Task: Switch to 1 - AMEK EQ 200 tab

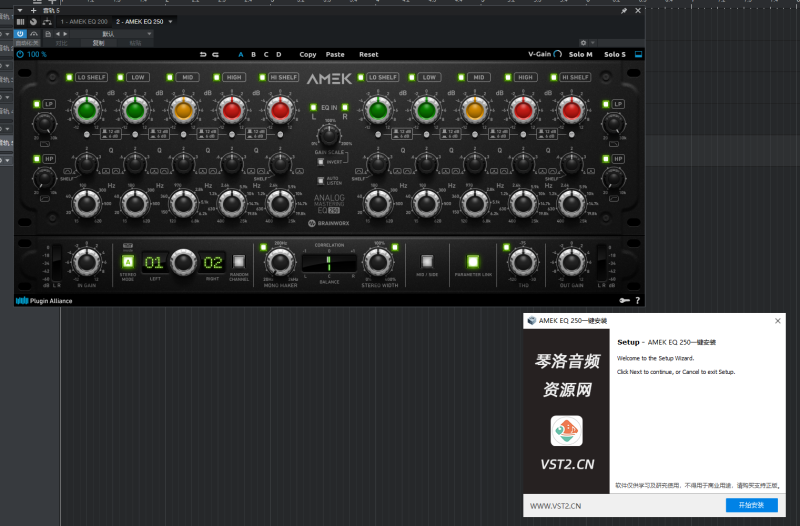Action: tap(84, 21)
